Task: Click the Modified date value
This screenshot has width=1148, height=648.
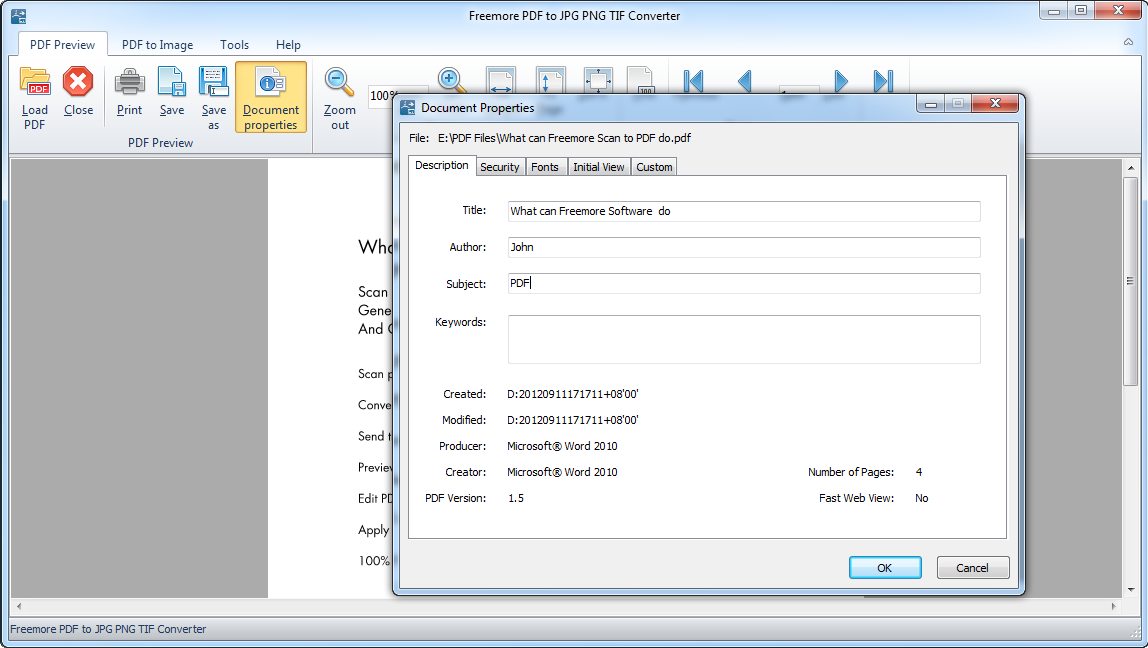Action: pyautogui.click(x=573, y=420)
